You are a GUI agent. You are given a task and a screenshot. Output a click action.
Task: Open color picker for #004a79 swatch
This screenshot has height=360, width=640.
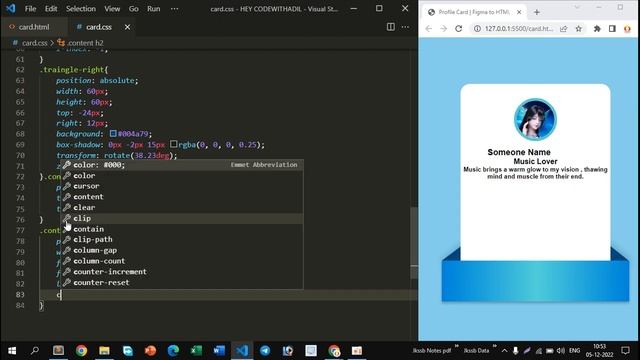113,134
